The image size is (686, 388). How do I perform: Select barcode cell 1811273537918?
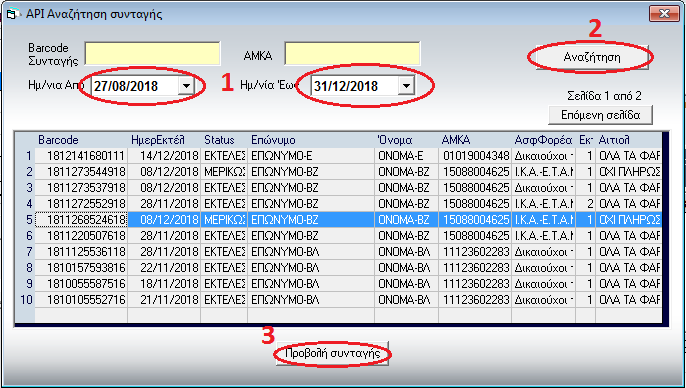[x=81, y=188]
